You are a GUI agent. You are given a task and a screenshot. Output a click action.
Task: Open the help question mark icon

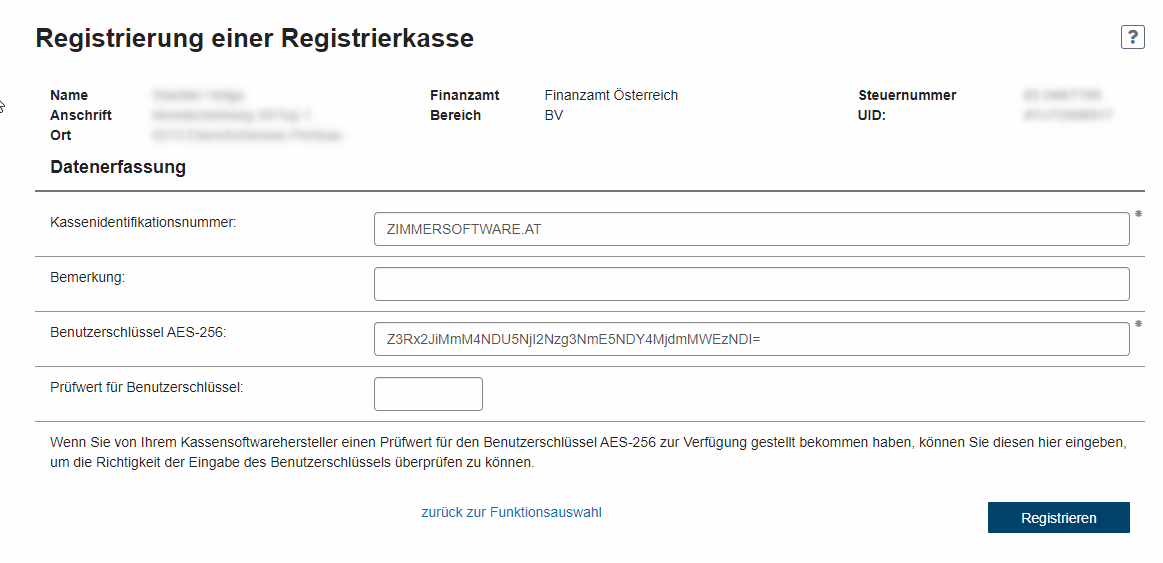(1132, 37)
